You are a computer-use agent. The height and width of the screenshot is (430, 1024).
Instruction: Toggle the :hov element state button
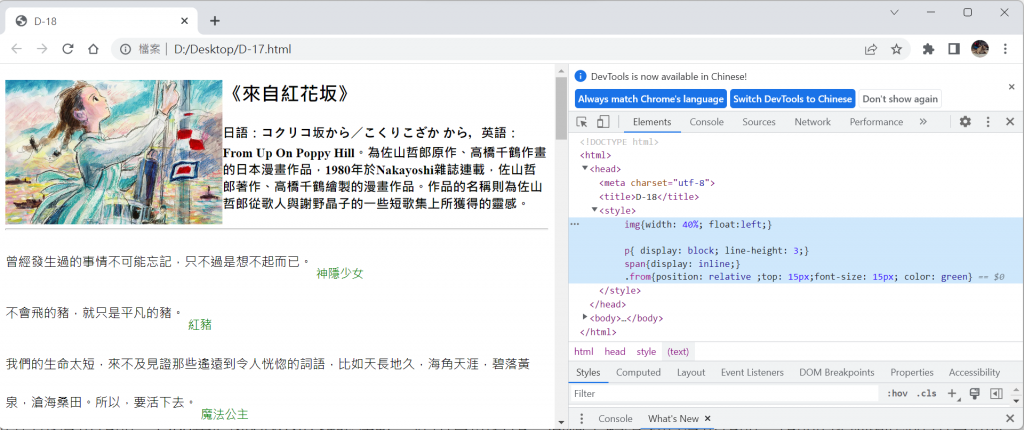pyautogui.click(x=897, y=393)
